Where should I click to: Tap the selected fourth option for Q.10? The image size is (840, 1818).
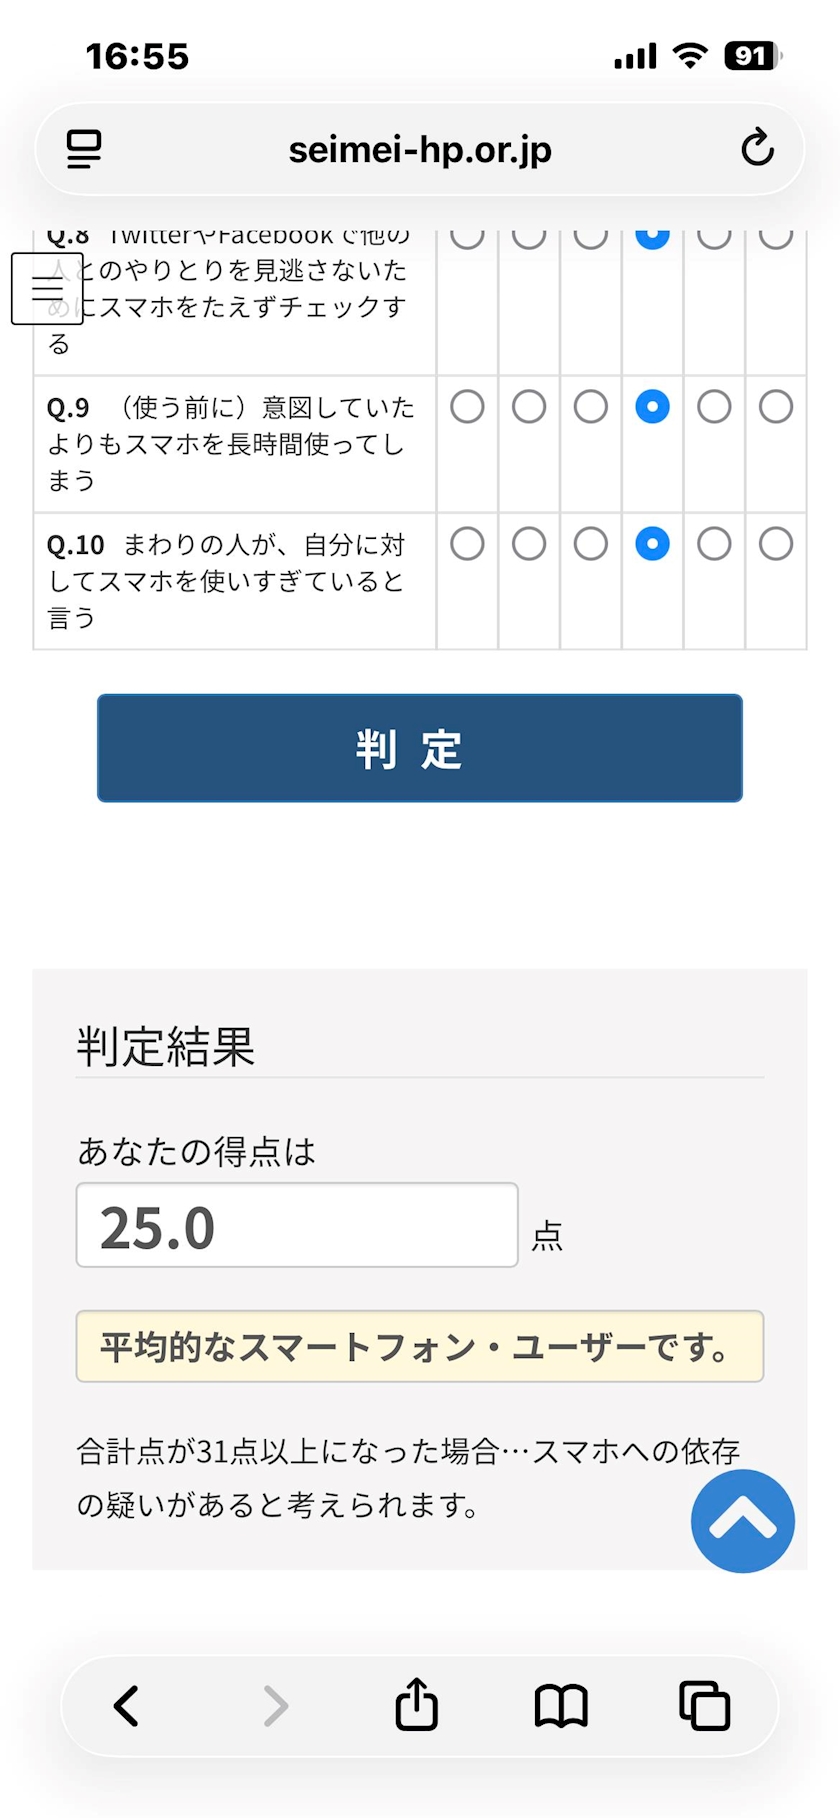652,544
